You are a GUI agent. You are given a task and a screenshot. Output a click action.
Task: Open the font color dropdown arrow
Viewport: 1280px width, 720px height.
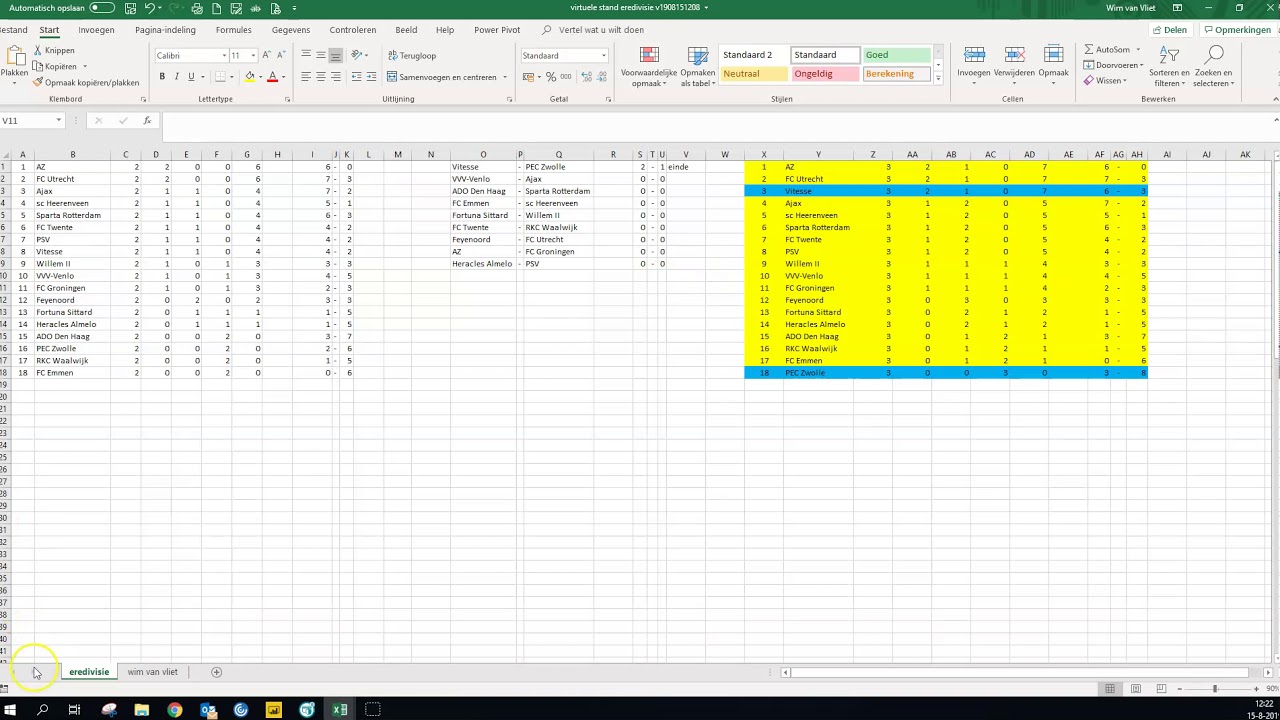pos(283,77)
